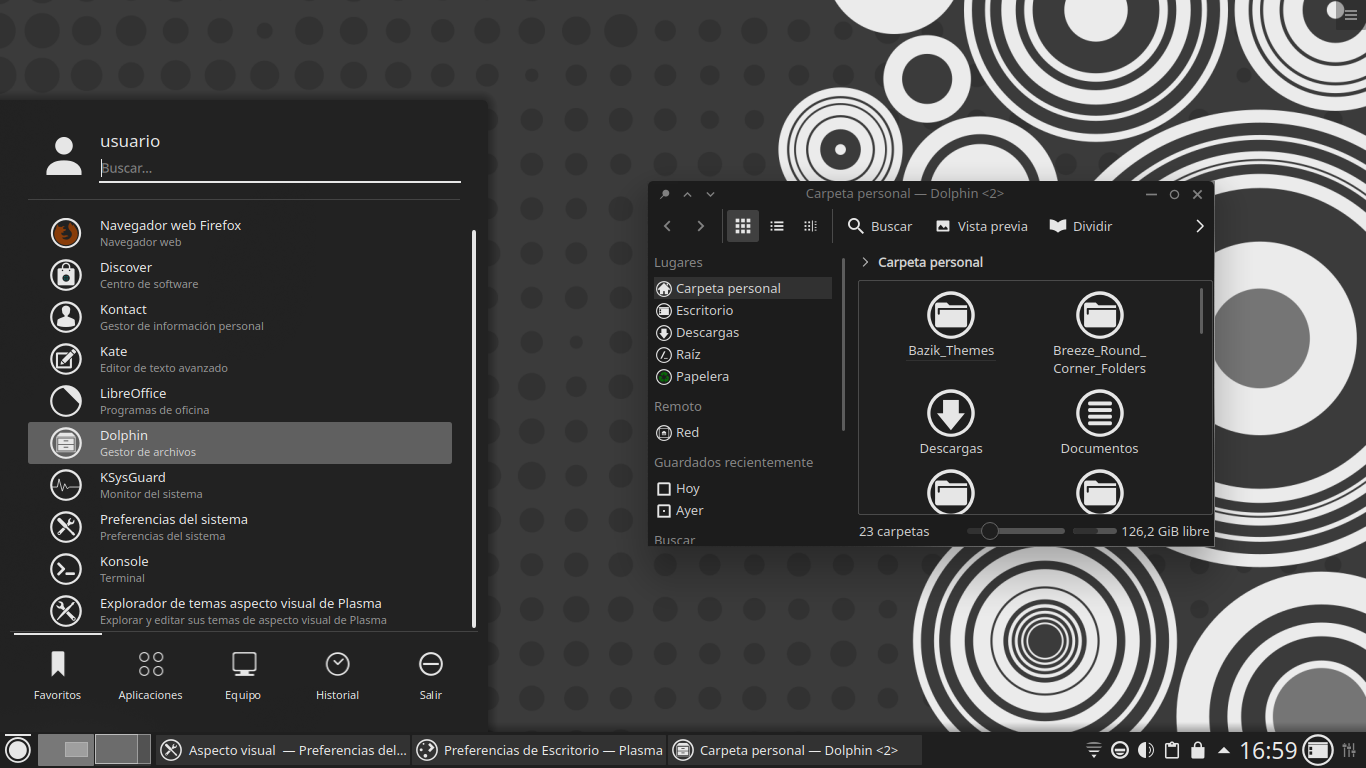Image resolution: width=1366 pixels, height=768 pixels.
Task: Click the Dolphin icon size zoom slider
Action: (x=1016, y=531)
